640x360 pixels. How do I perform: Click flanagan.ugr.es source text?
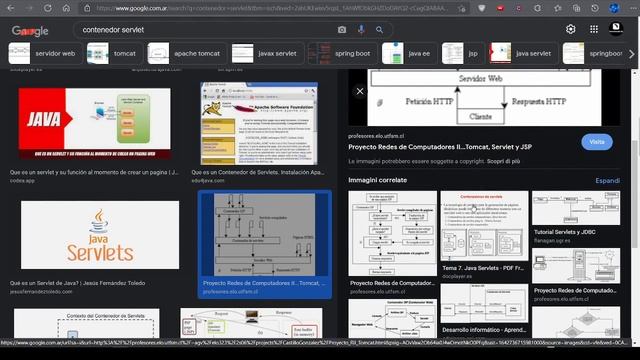pyautogui.click(x=552, y=240)
